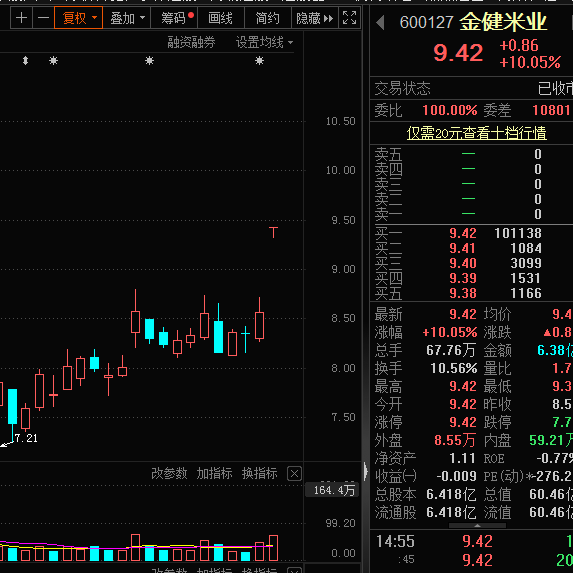Open the 叠加 dropdown
Image resolution: width=573 pixels, height=573 pixels.
tap(127, 18)
